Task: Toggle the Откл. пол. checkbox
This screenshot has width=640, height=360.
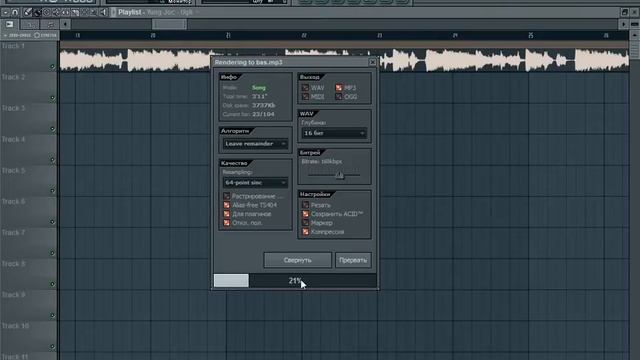Action: click(x=227, y=223)
